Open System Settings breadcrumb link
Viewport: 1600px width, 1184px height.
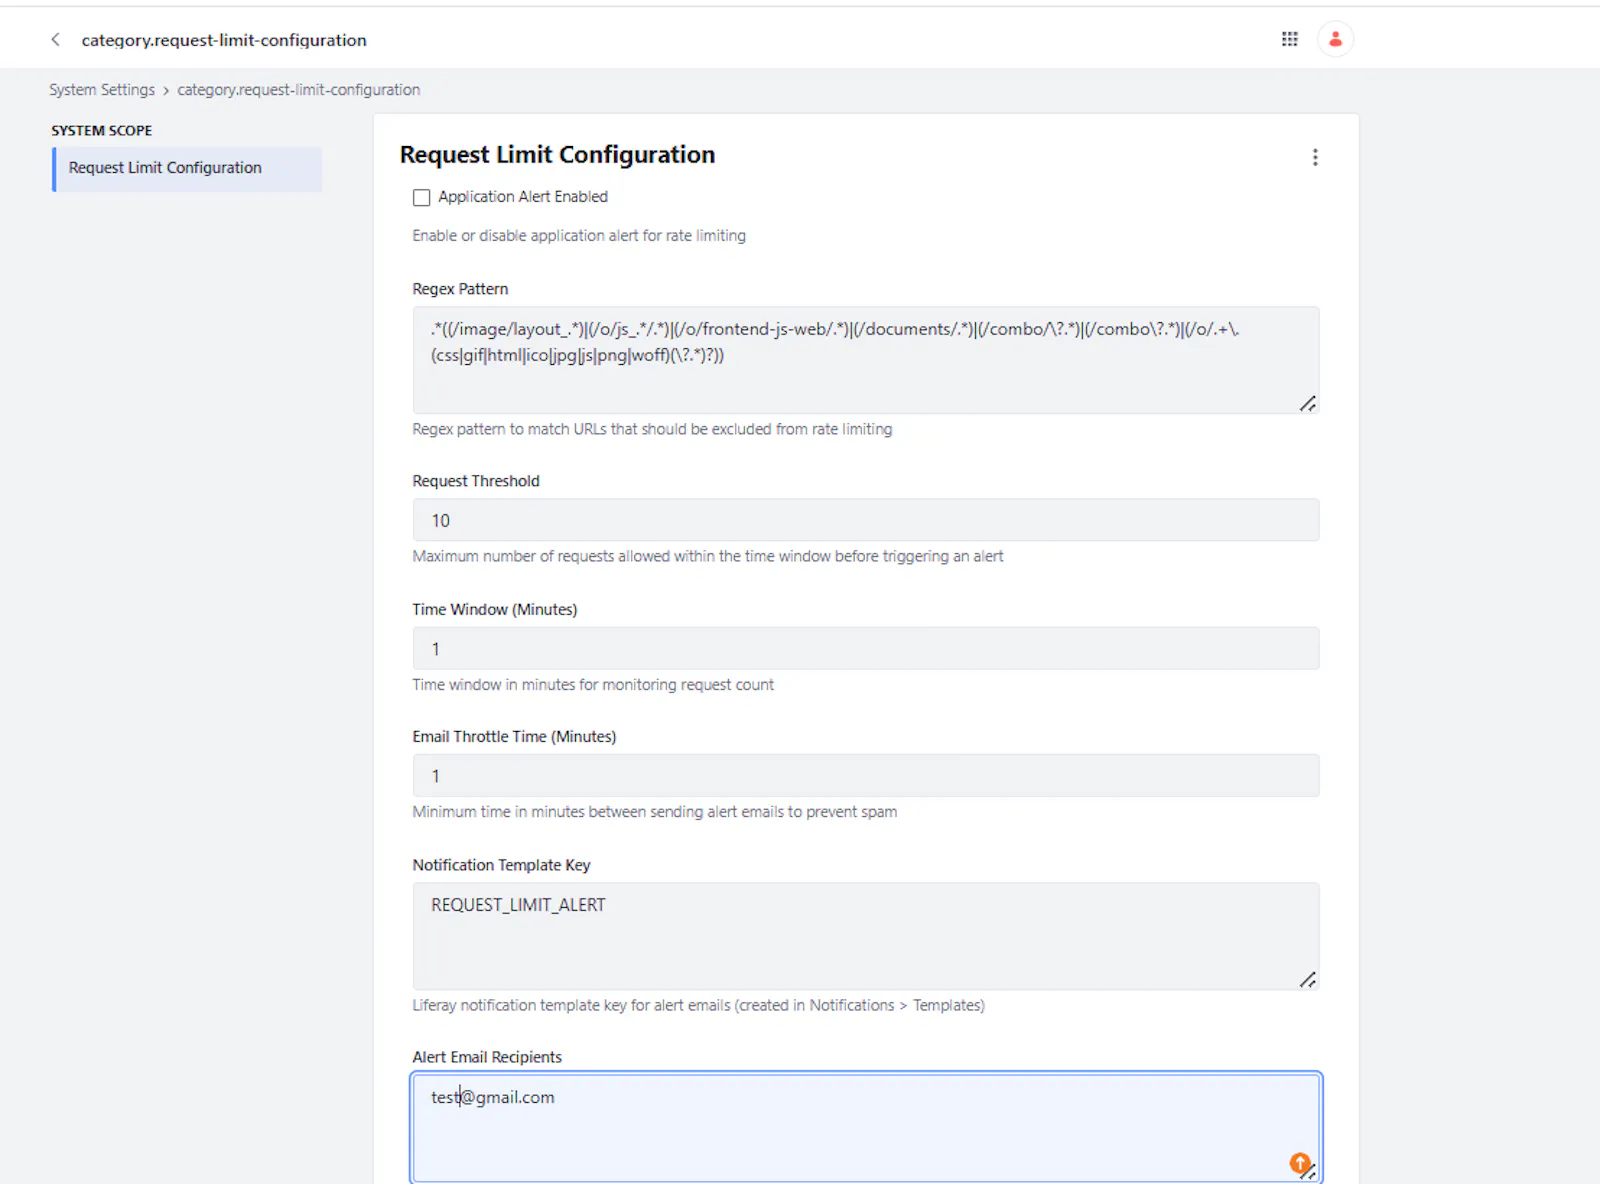(102, 90)
